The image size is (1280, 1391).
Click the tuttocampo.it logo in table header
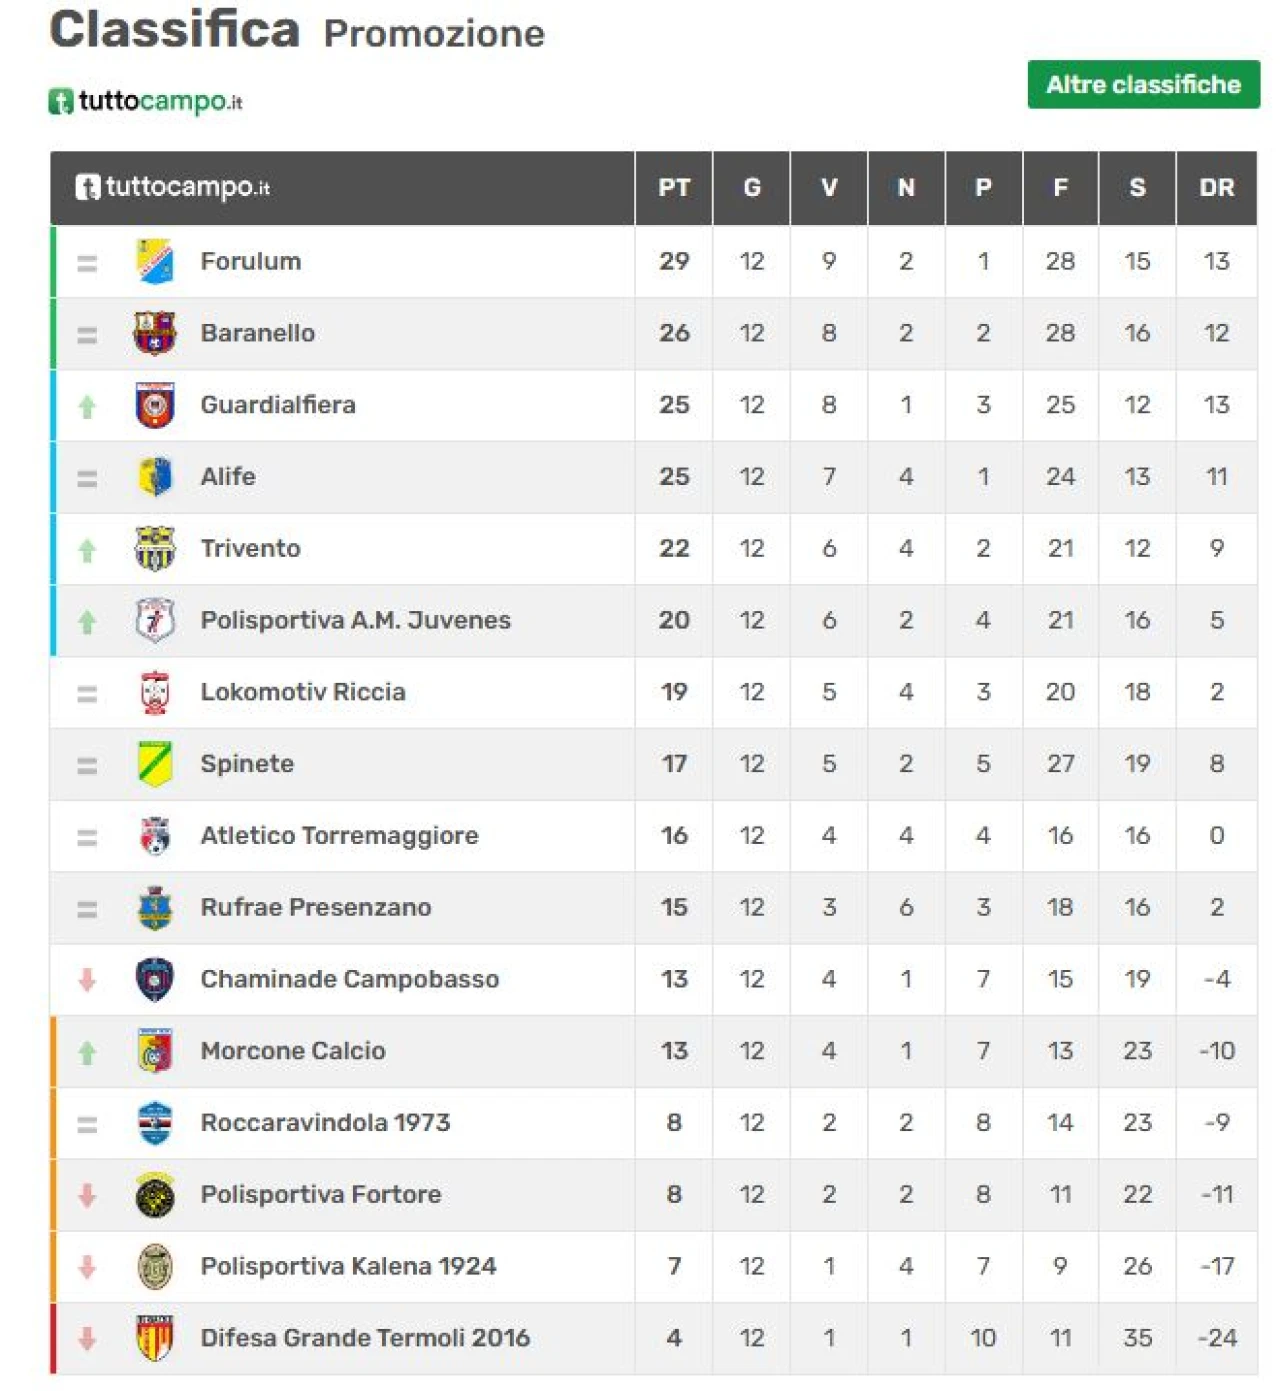click(173, 187)
